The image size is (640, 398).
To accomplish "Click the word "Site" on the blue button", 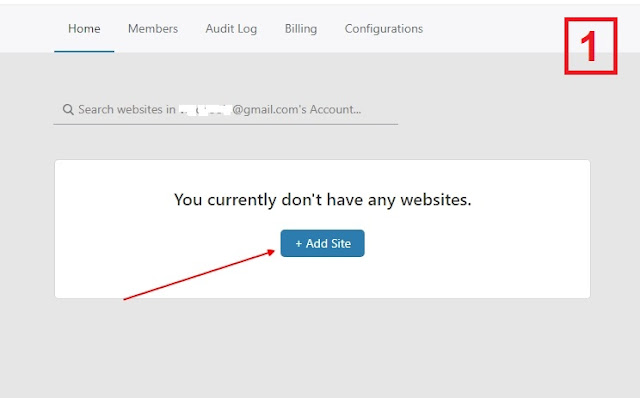I will (x=340, y=244).
